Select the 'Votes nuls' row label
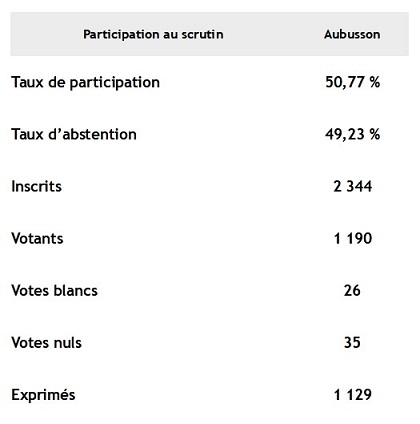 click(47, 343)
